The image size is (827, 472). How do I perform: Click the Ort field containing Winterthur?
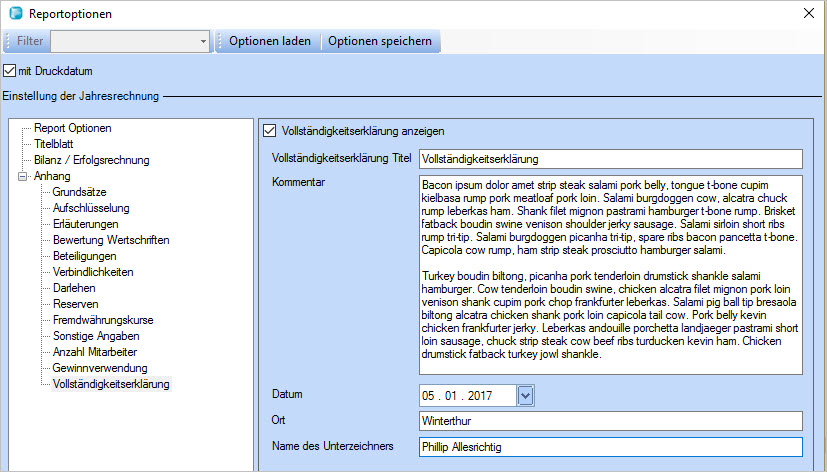coord(610,421)
